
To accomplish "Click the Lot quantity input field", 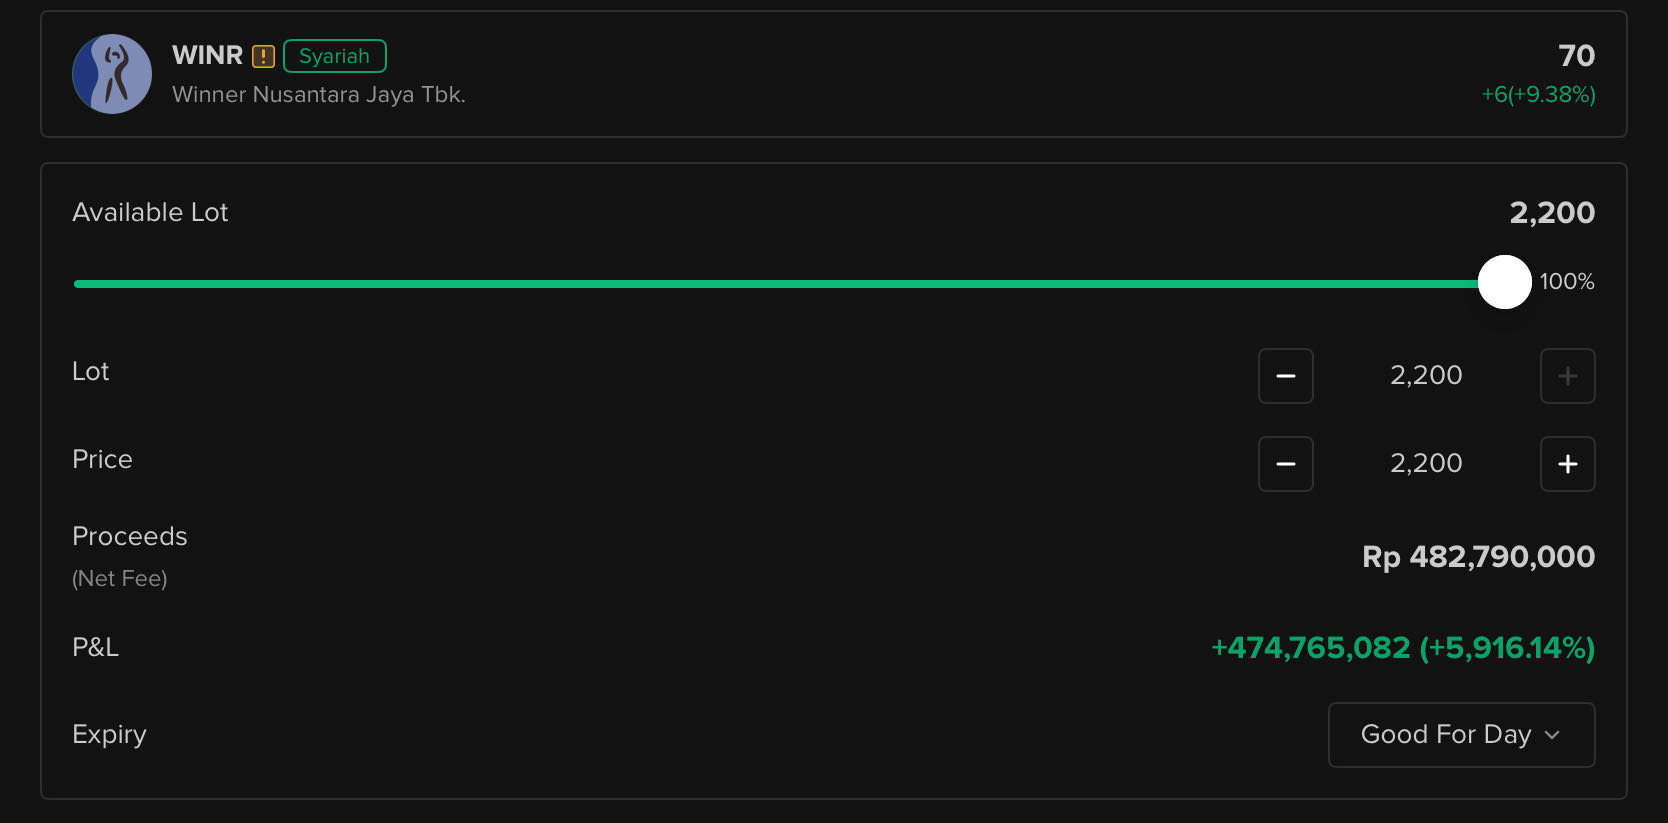I will [x=1426, y=376].
